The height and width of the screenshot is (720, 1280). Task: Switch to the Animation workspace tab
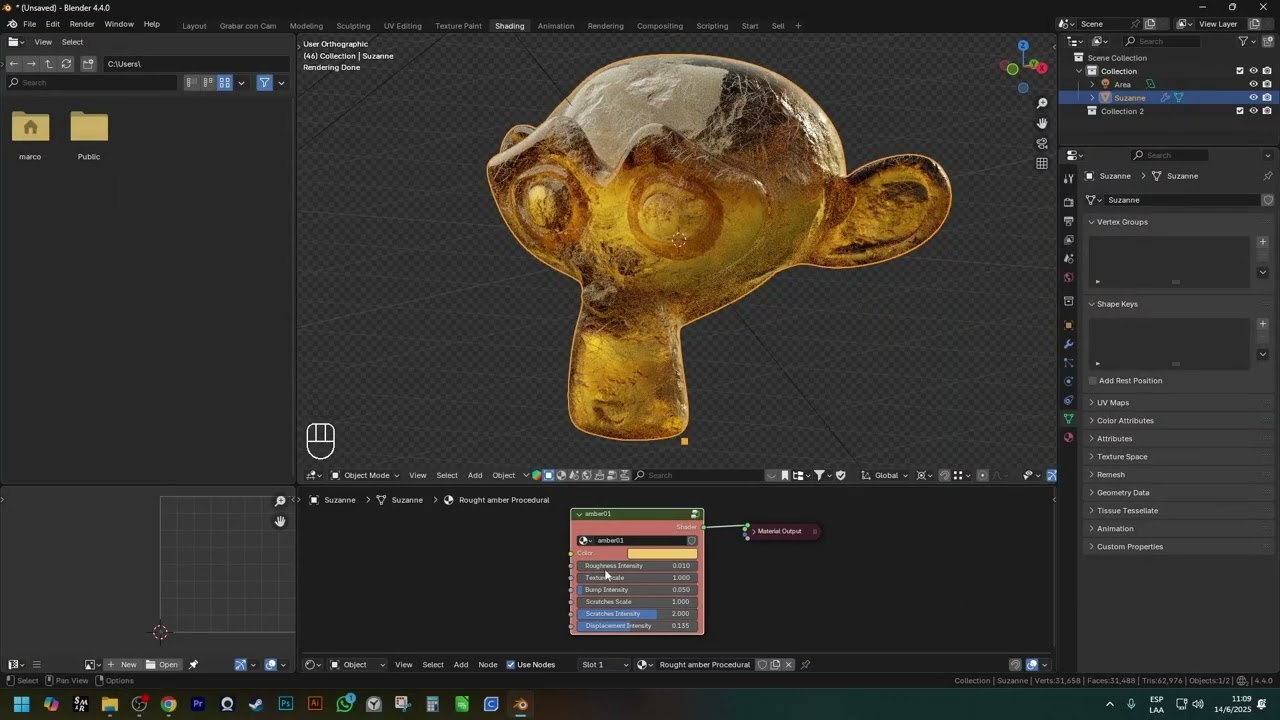coord(556,25)
